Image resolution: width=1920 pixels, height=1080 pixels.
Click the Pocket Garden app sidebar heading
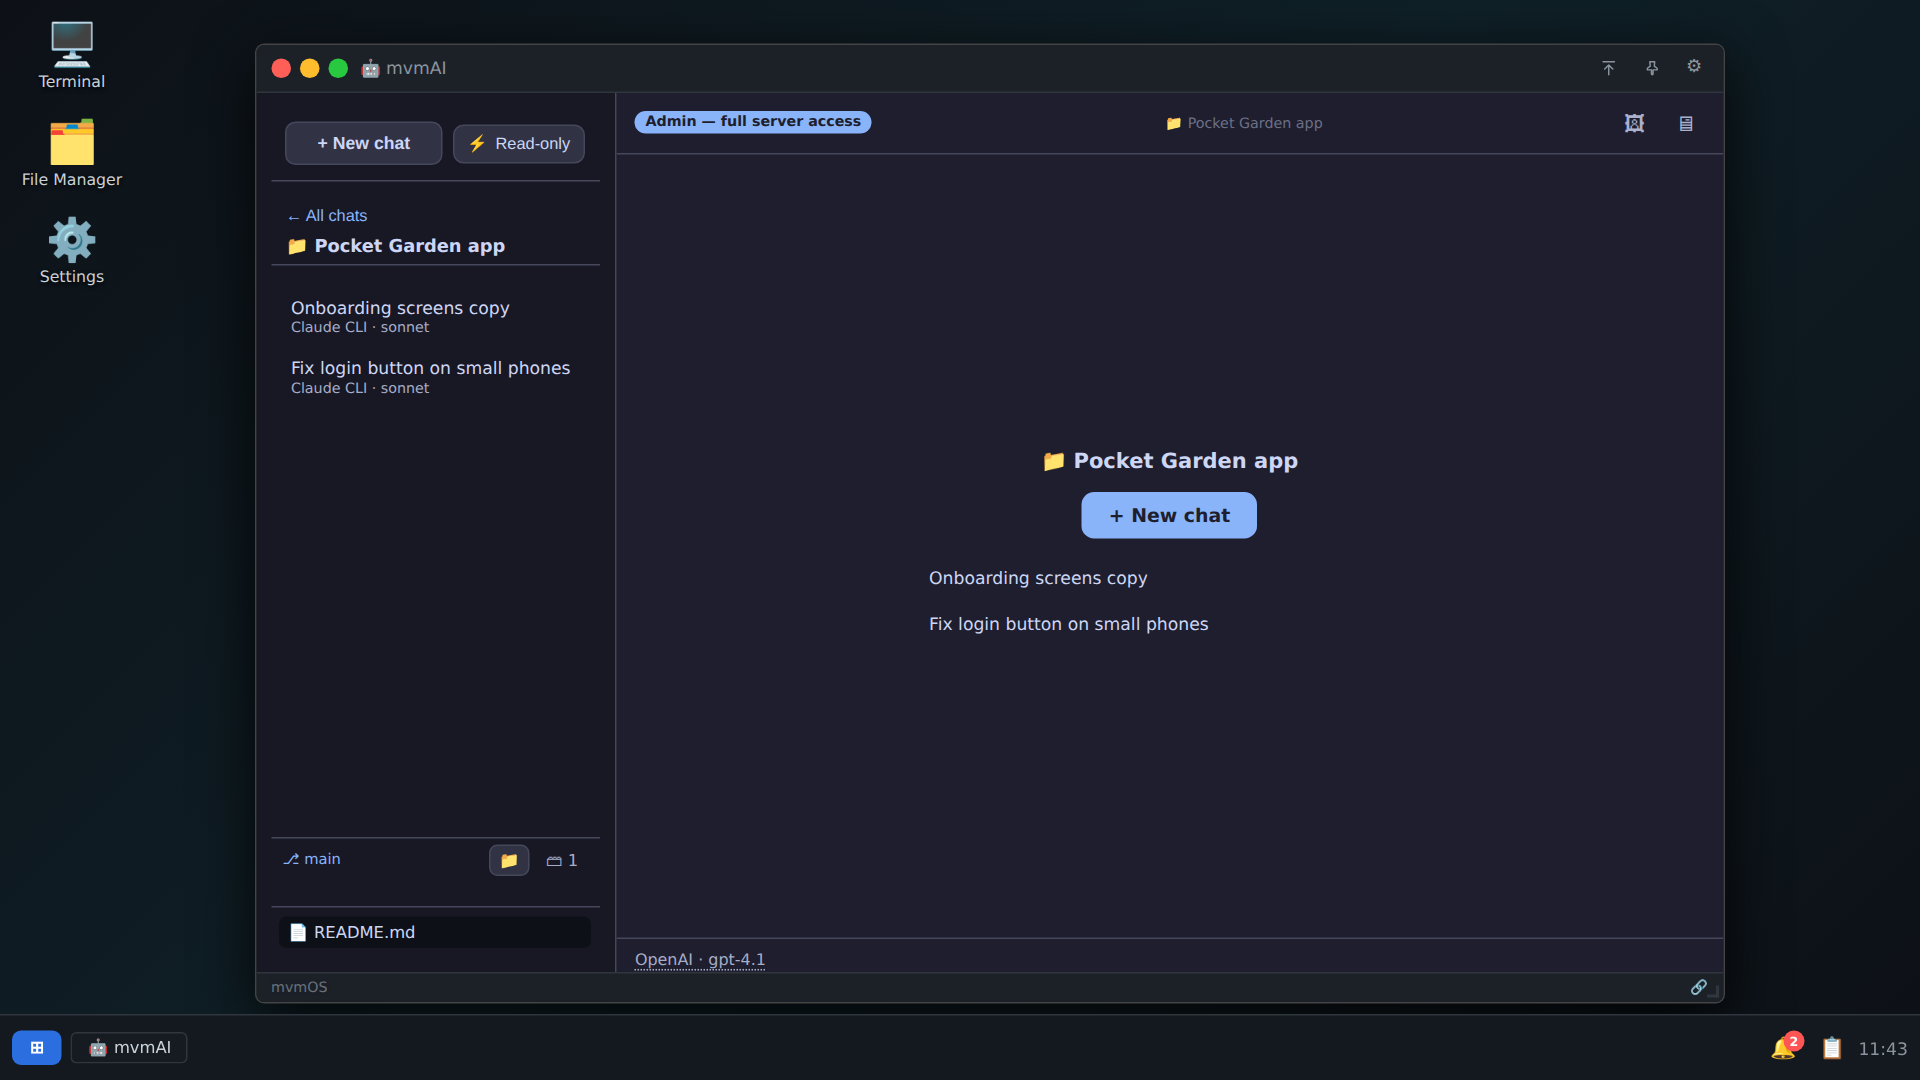(x=396, y=246)
